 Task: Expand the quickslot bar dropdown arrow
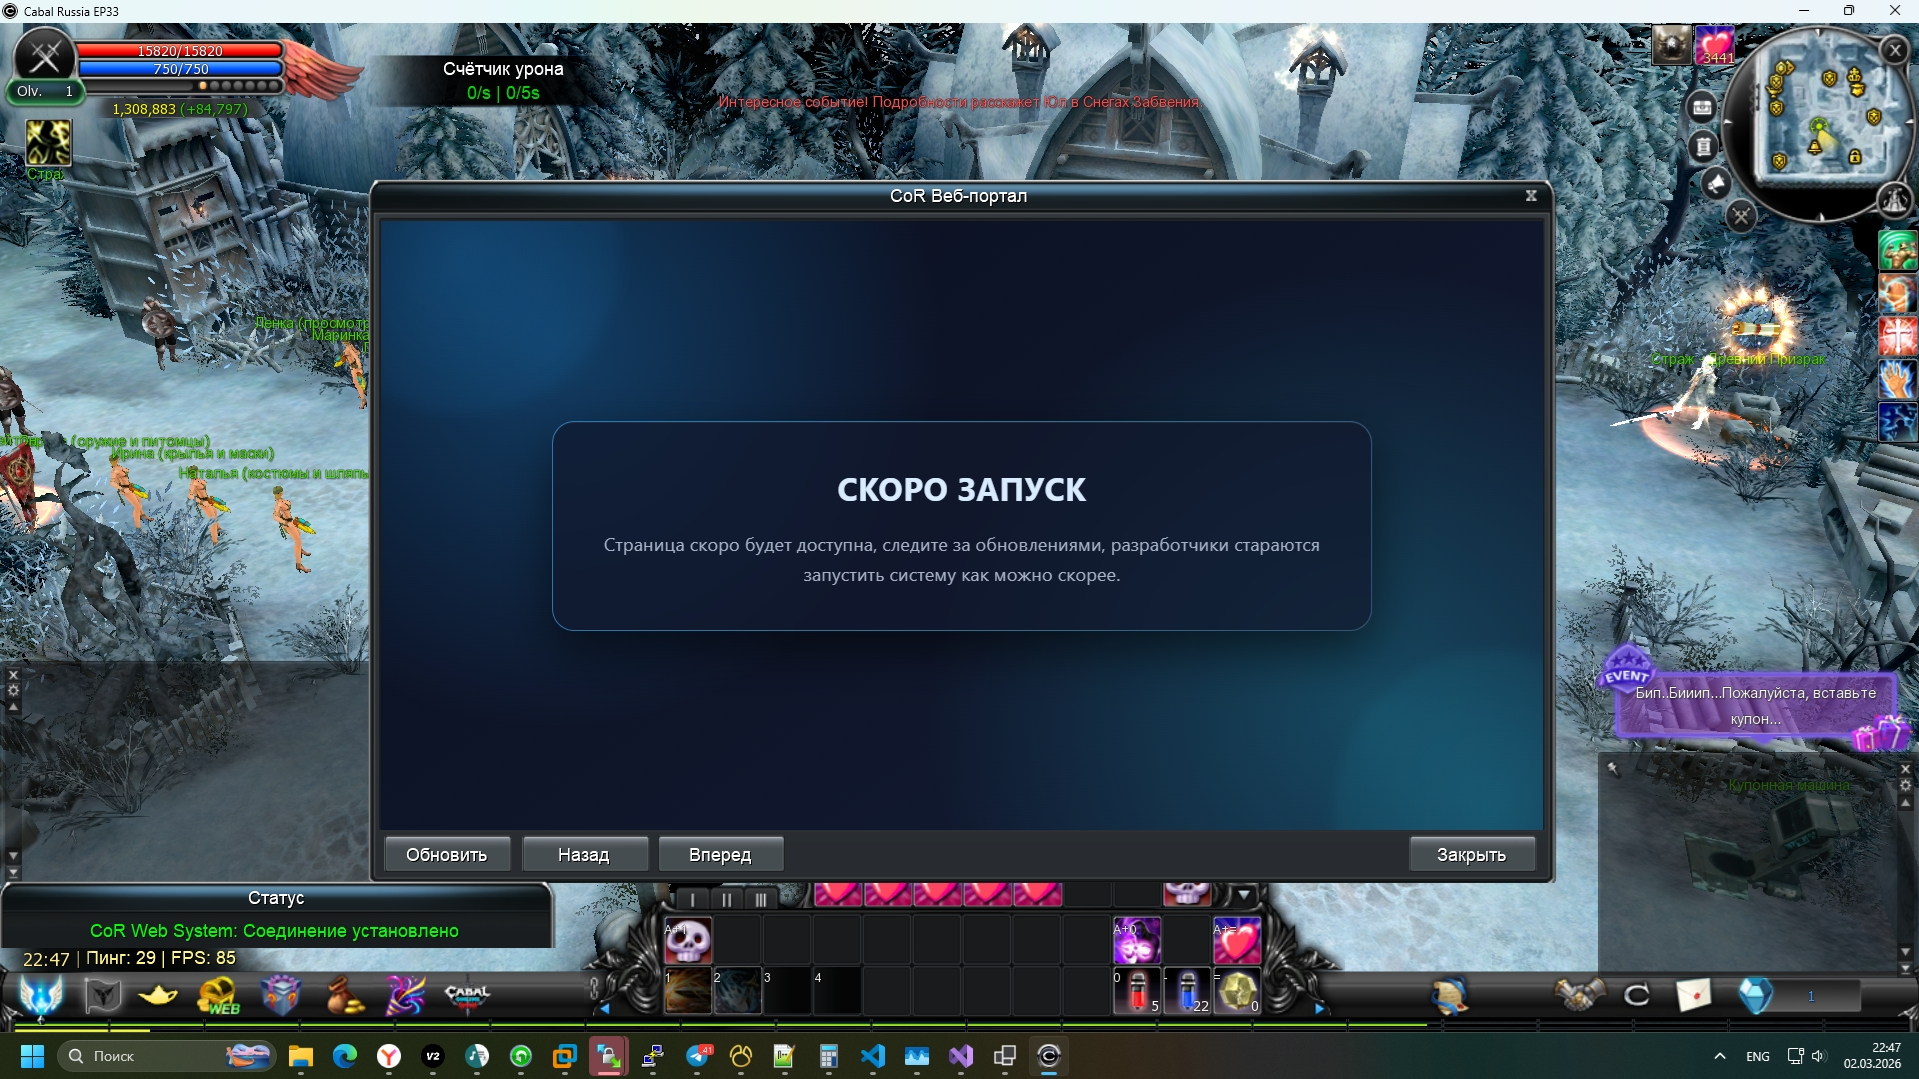(x=1243, y=895)
